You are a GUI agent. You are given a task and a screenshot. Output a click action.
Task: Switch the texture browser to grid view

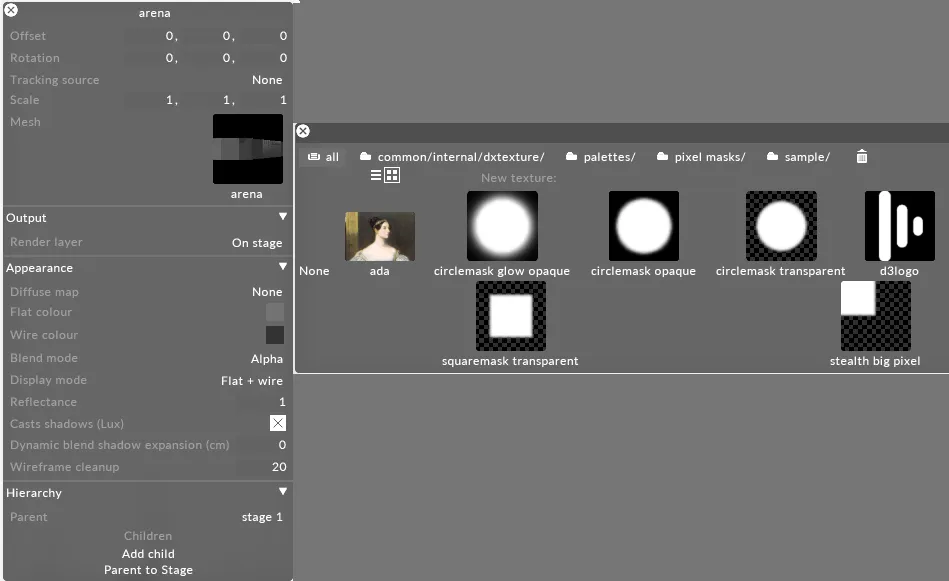[391, 175]
